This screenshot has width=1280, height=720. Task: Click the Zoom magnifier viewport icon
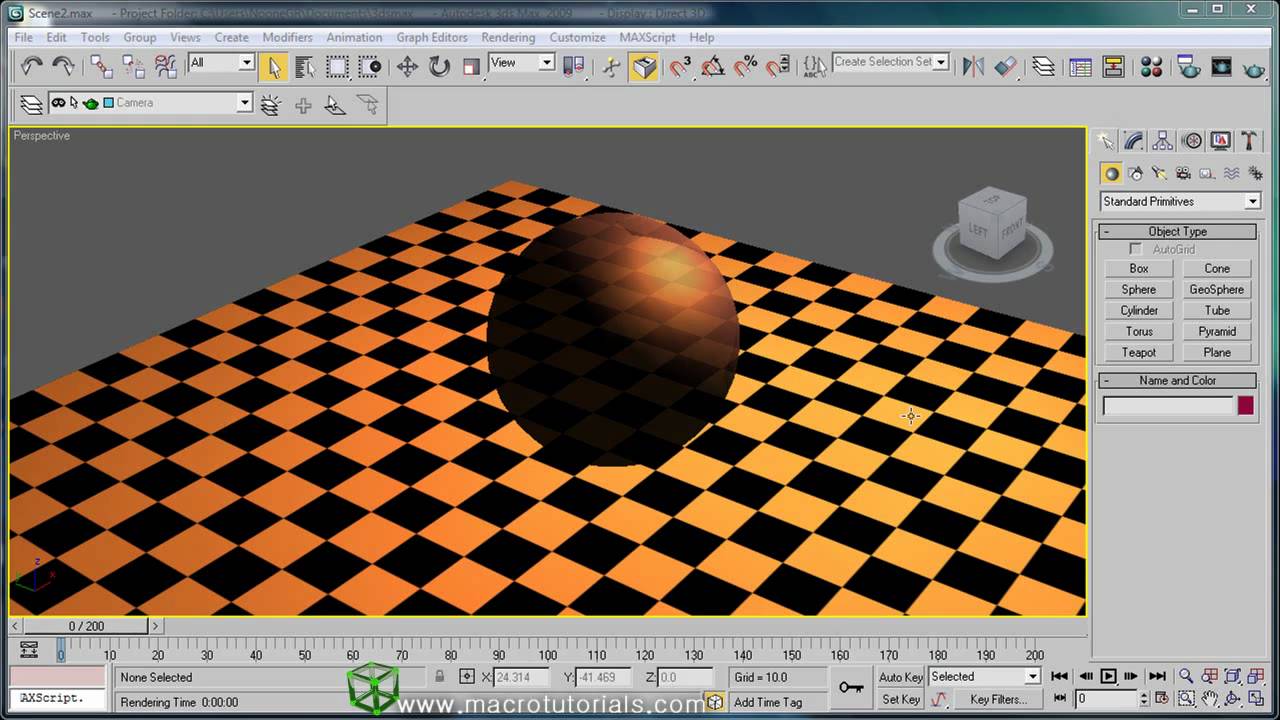pyautogui.click(x=1186, y=677)
